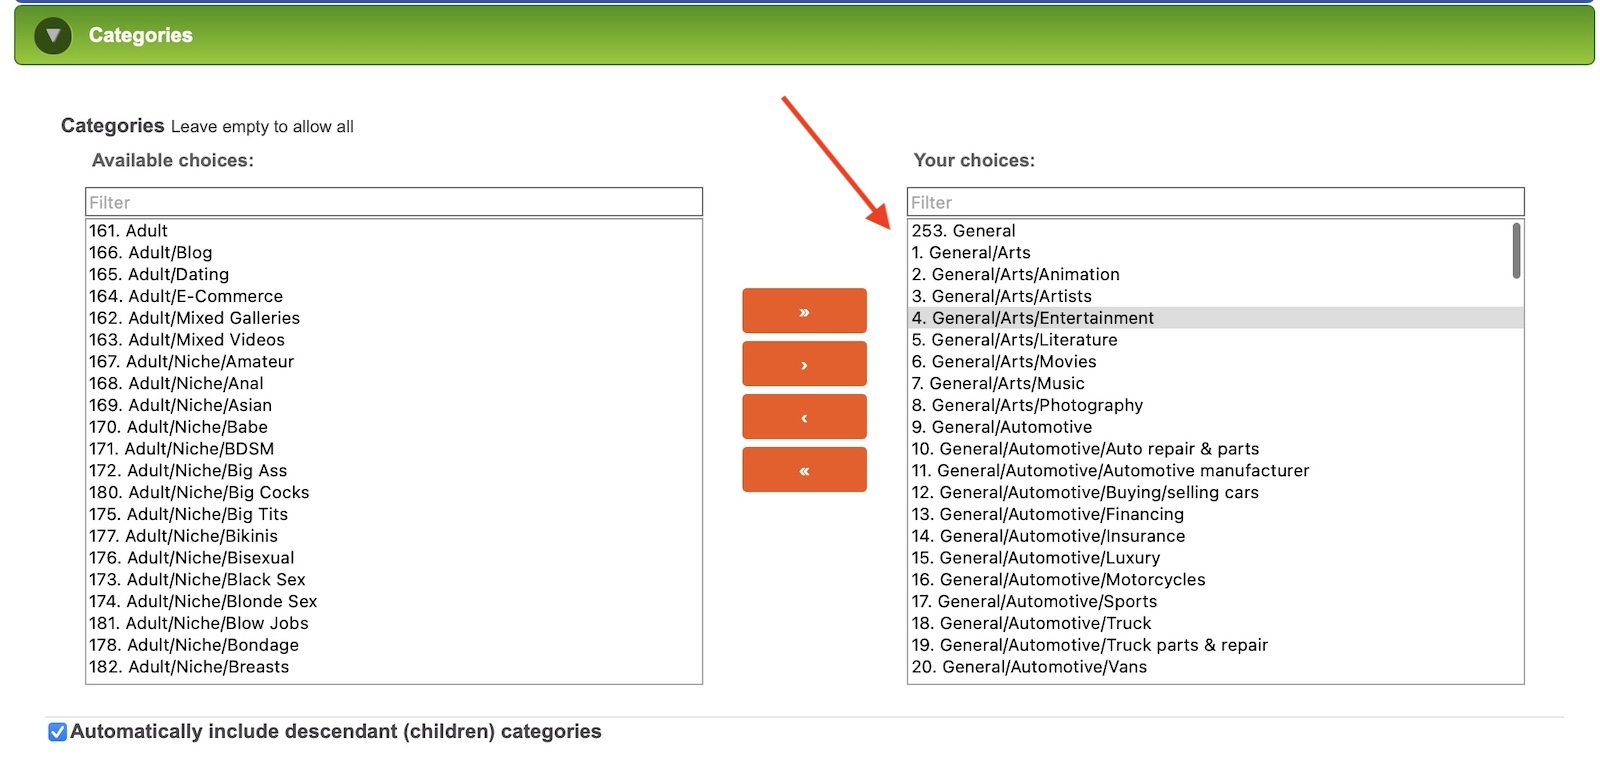Collapse the Categories section arrow

52,36
